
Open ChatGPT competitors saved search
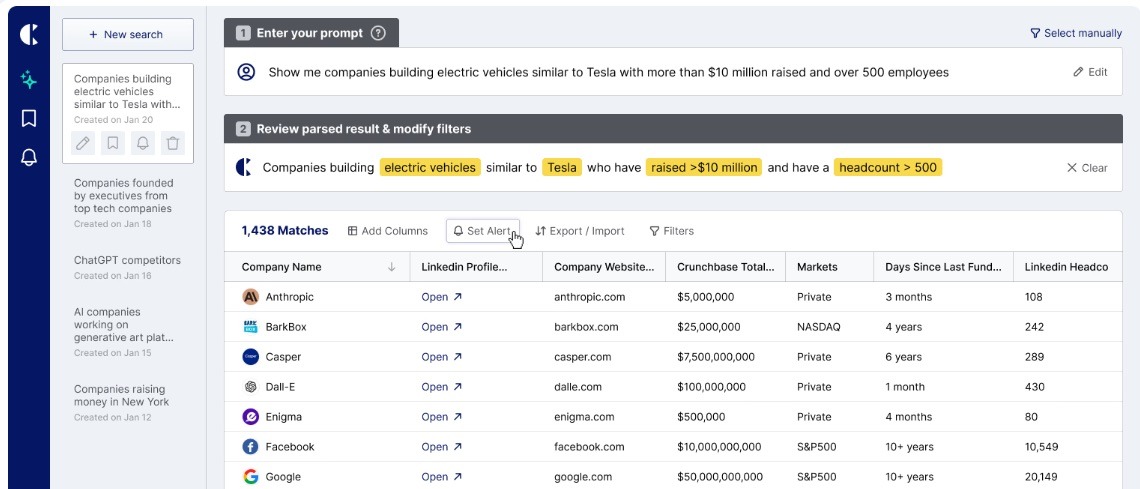[127, 267]
